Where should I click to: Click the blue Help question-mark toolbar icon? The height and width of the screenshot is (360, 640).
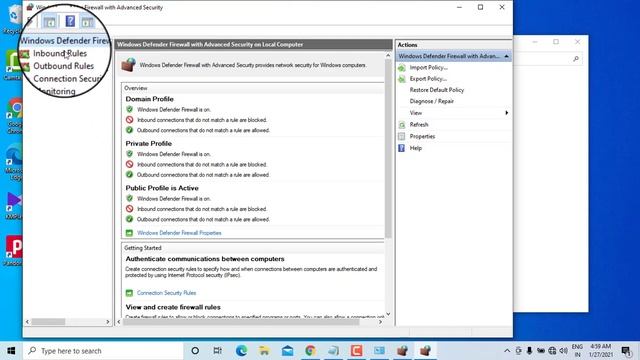[70, 21]
